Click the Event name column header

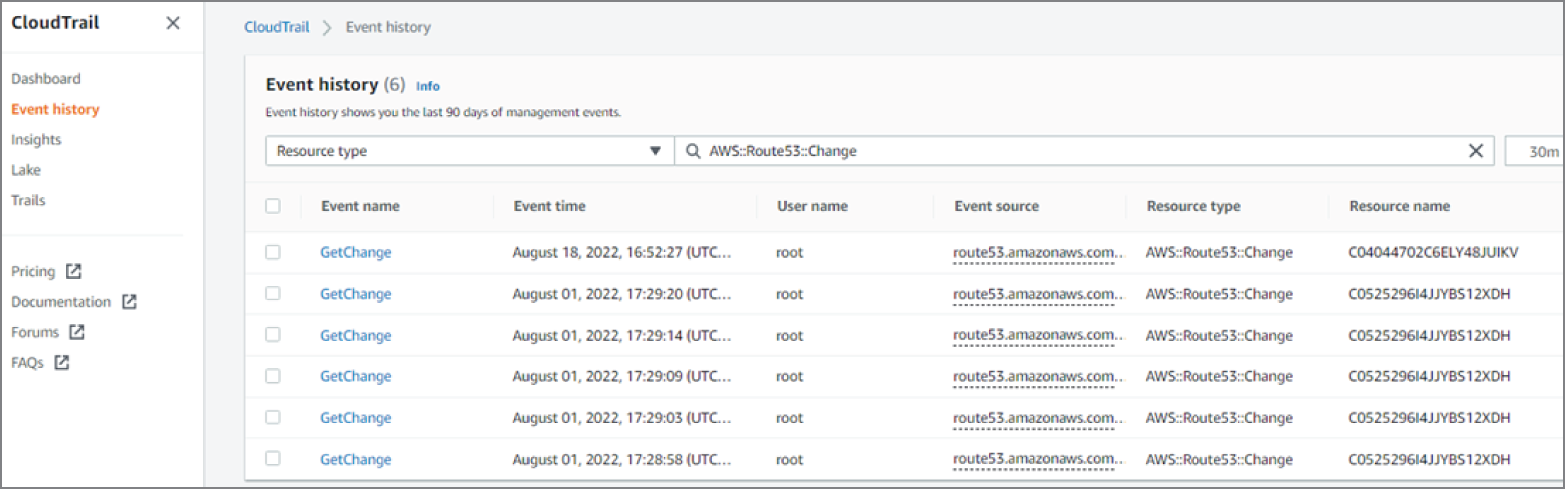click(360, 206)
